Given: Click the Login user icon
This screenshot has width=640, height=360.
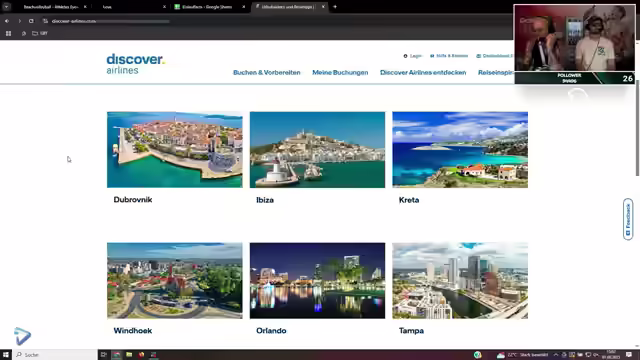Looking at the screenshot, I should click(405, 56).
